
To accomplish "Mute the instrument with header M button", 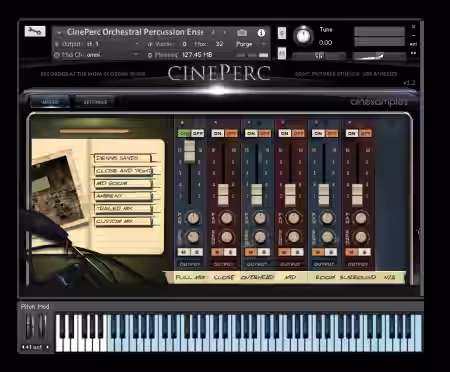I will 282,53.
